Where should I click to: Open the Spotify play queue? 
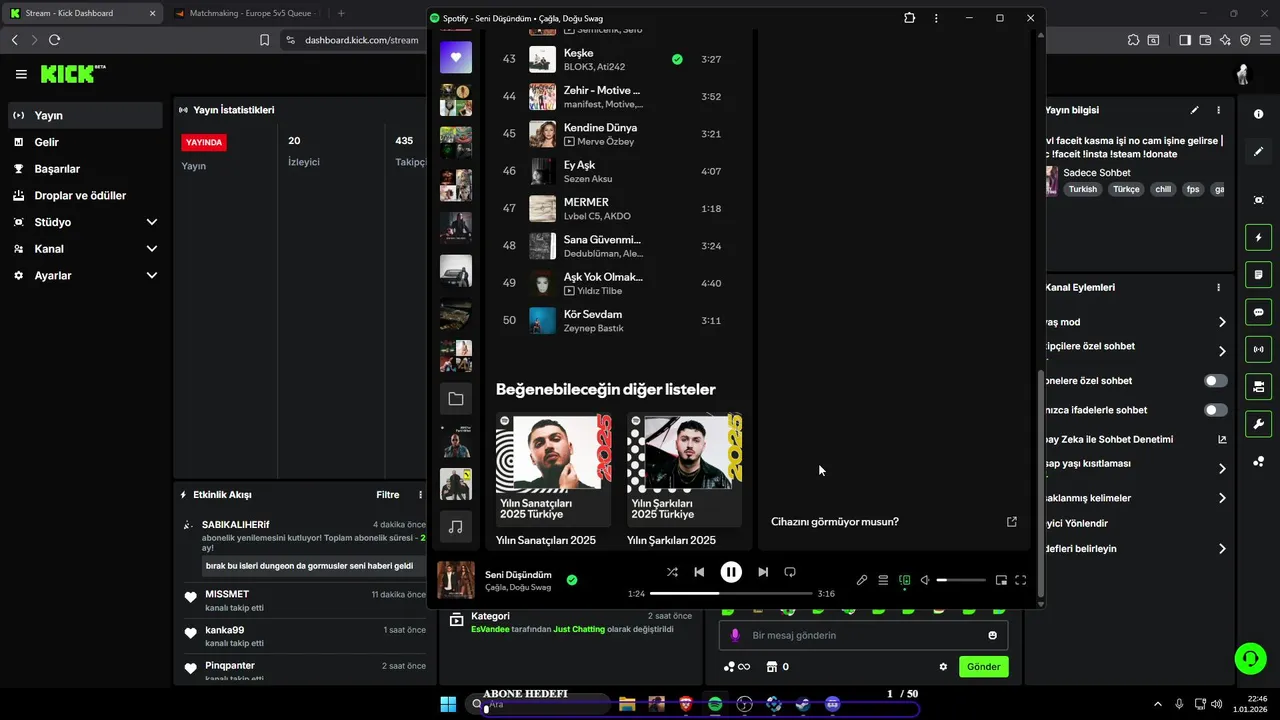(x=883, y=580)
